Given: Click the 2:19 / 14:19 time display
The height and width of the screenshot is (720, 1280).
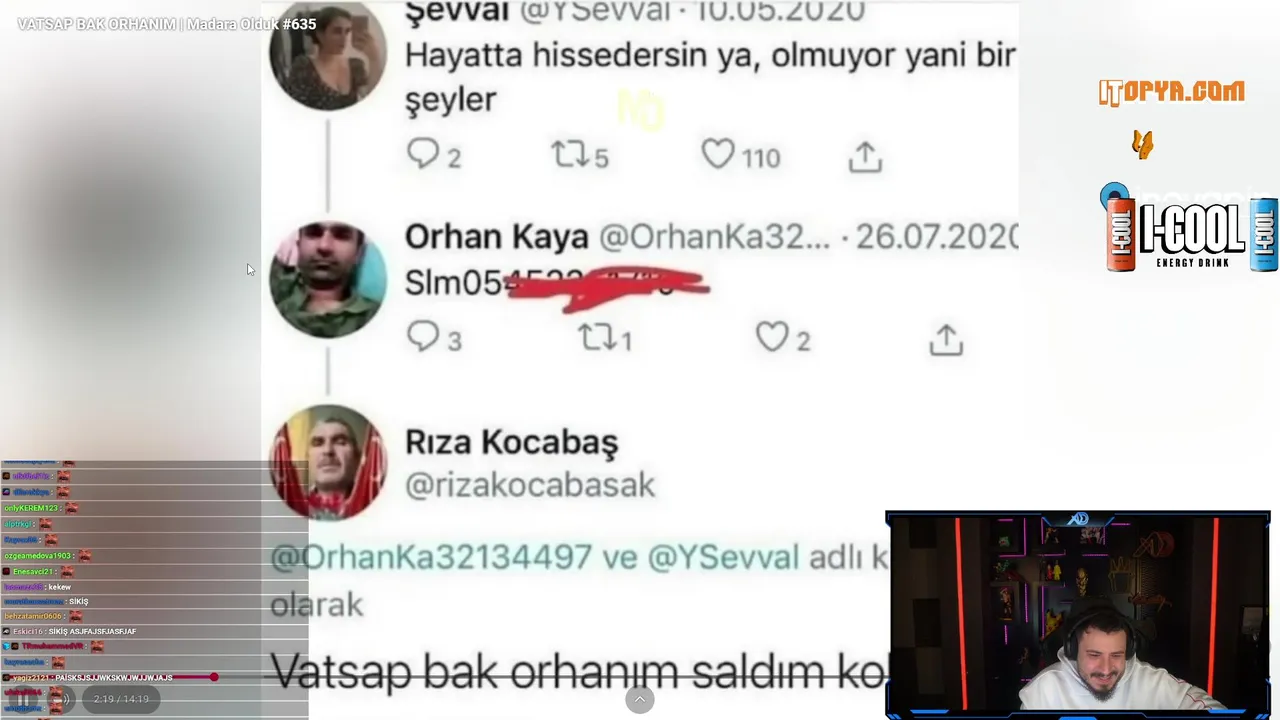Looking at the screenshot, I should (x=121, y=699).
